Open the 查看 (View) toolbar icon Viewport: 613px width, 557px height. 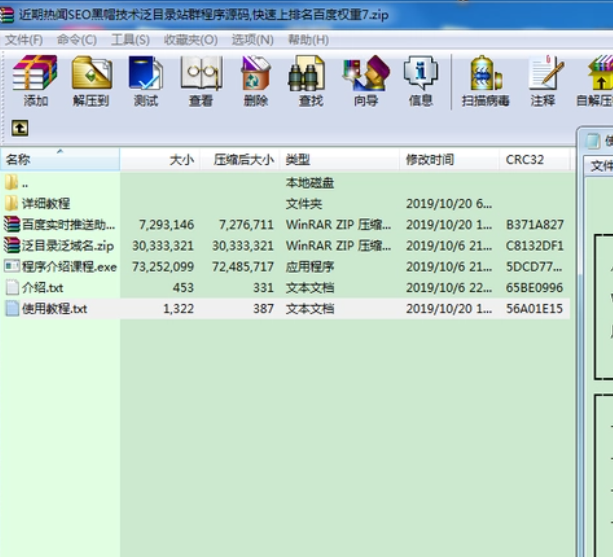coord(201,73)
